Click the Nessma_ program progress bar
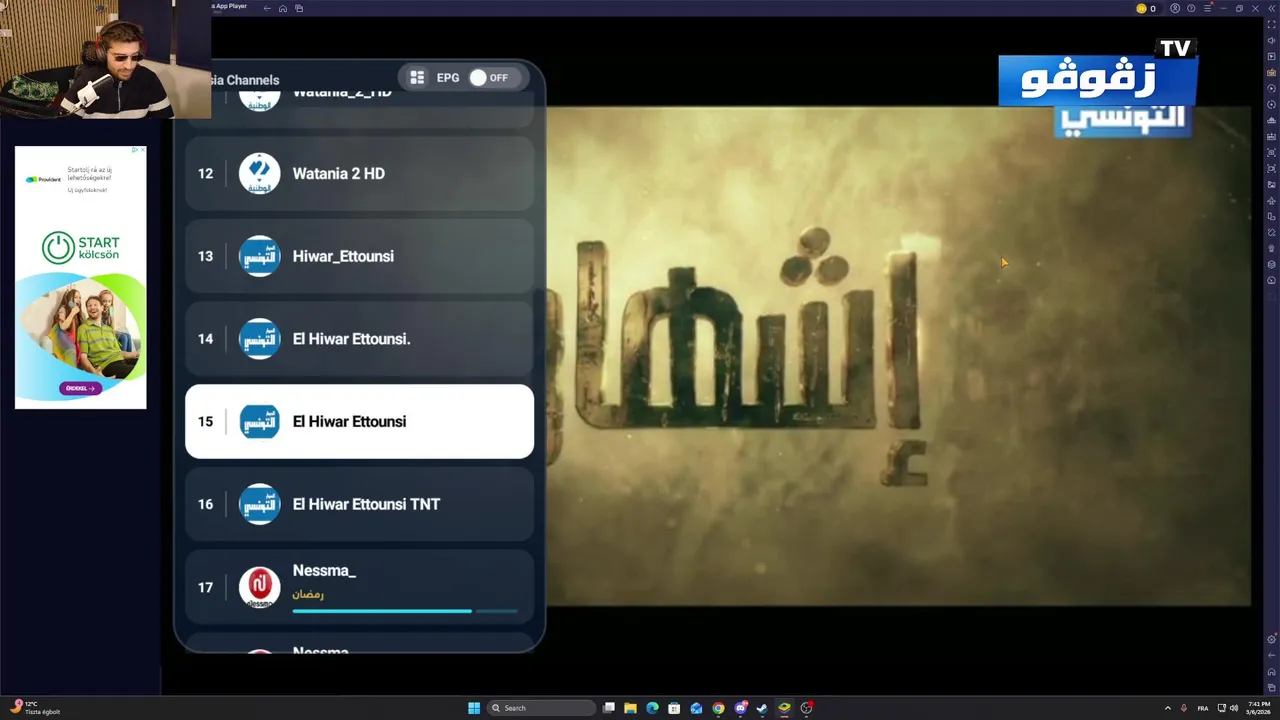 pyautogui.click(x=405, y=610)
